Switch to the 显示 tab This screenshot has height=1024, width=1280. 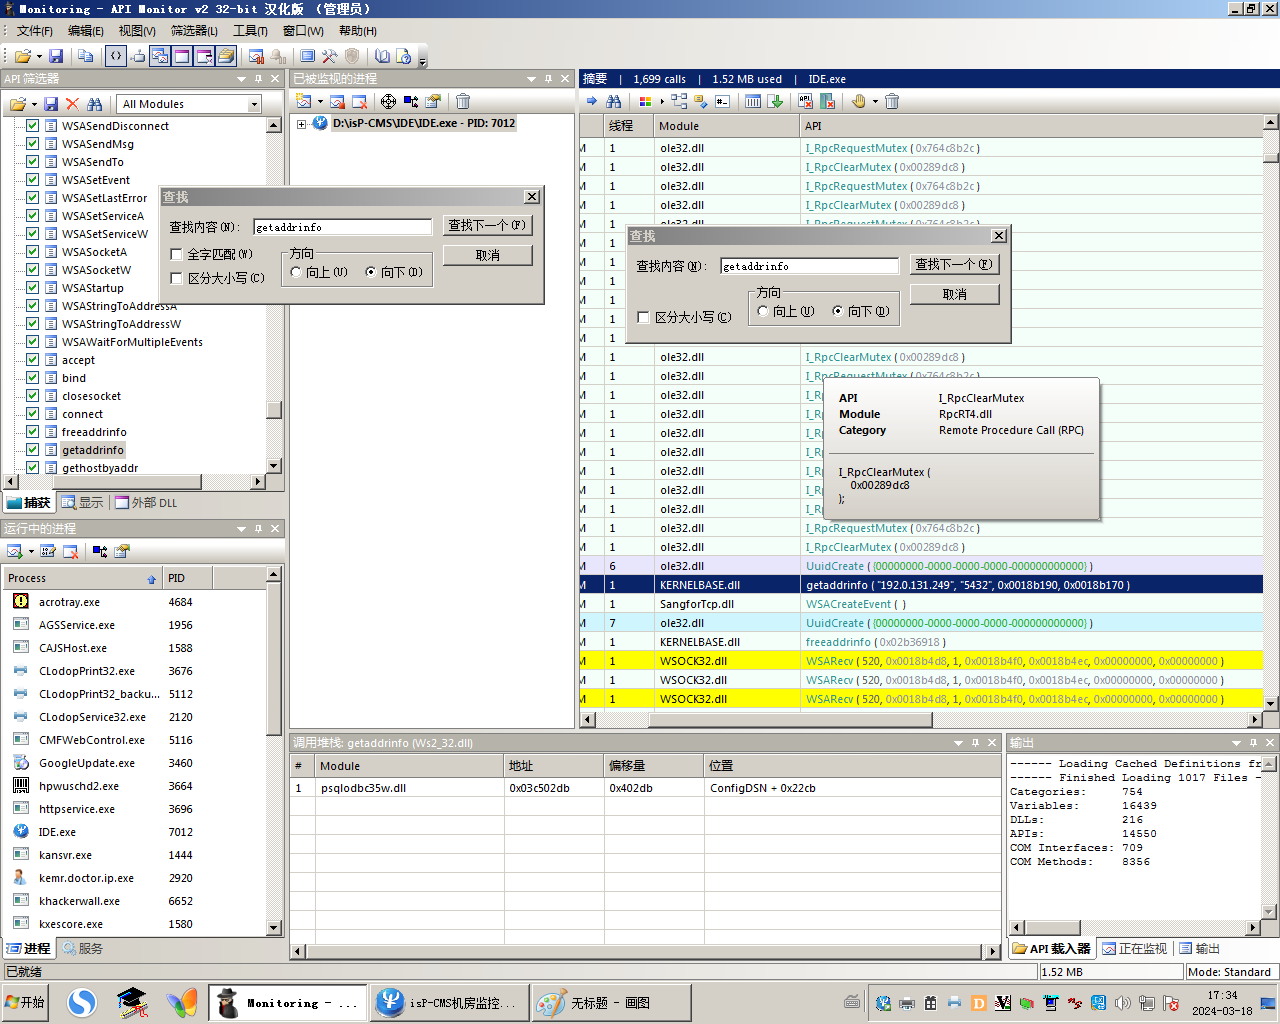point(82,503)
